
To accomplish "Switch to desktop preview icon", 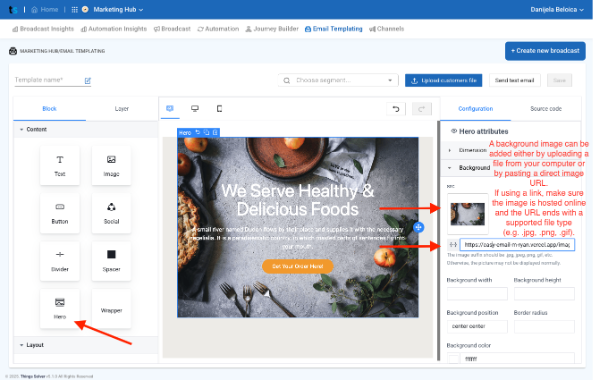I will click(x=195, y=109).
